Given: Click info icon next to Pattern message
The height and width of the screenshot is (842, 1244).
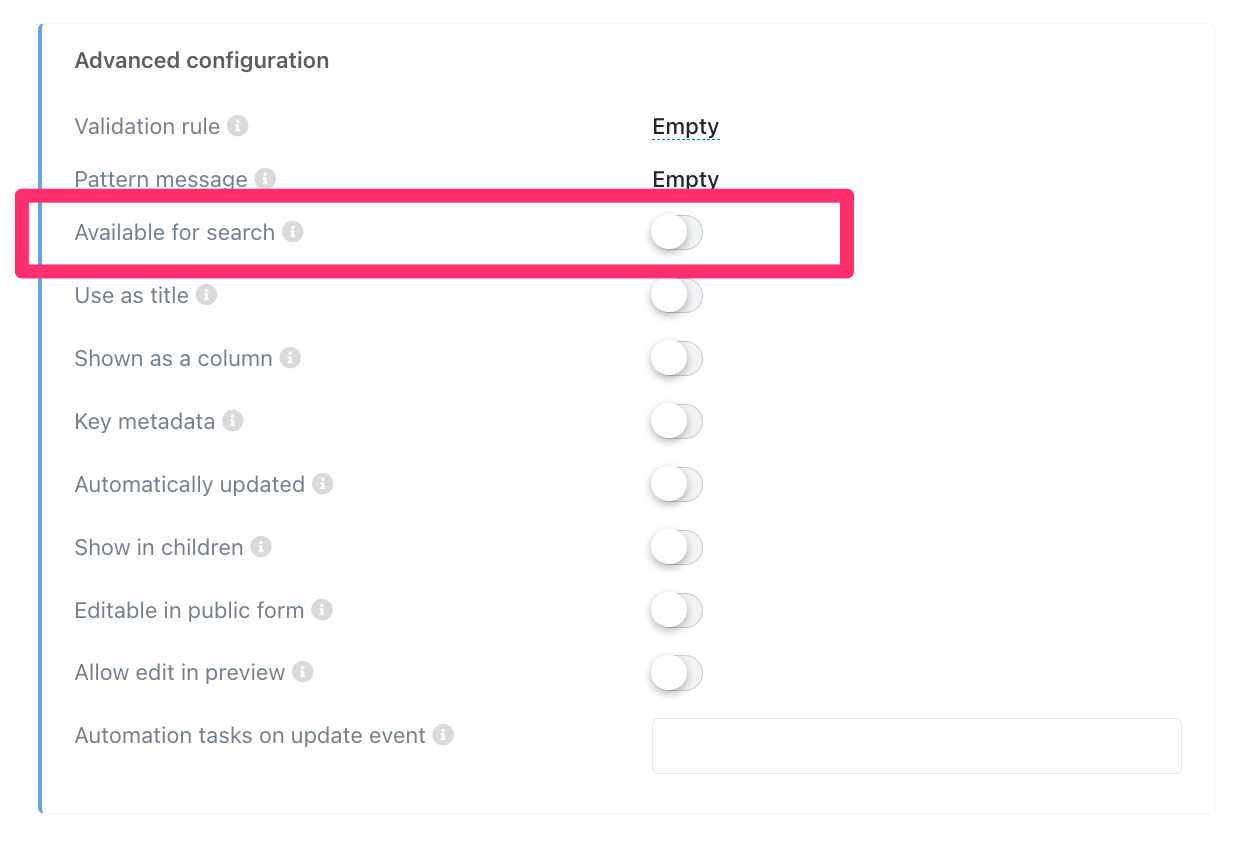Looking at the screenshot, I should coord(264,179).
